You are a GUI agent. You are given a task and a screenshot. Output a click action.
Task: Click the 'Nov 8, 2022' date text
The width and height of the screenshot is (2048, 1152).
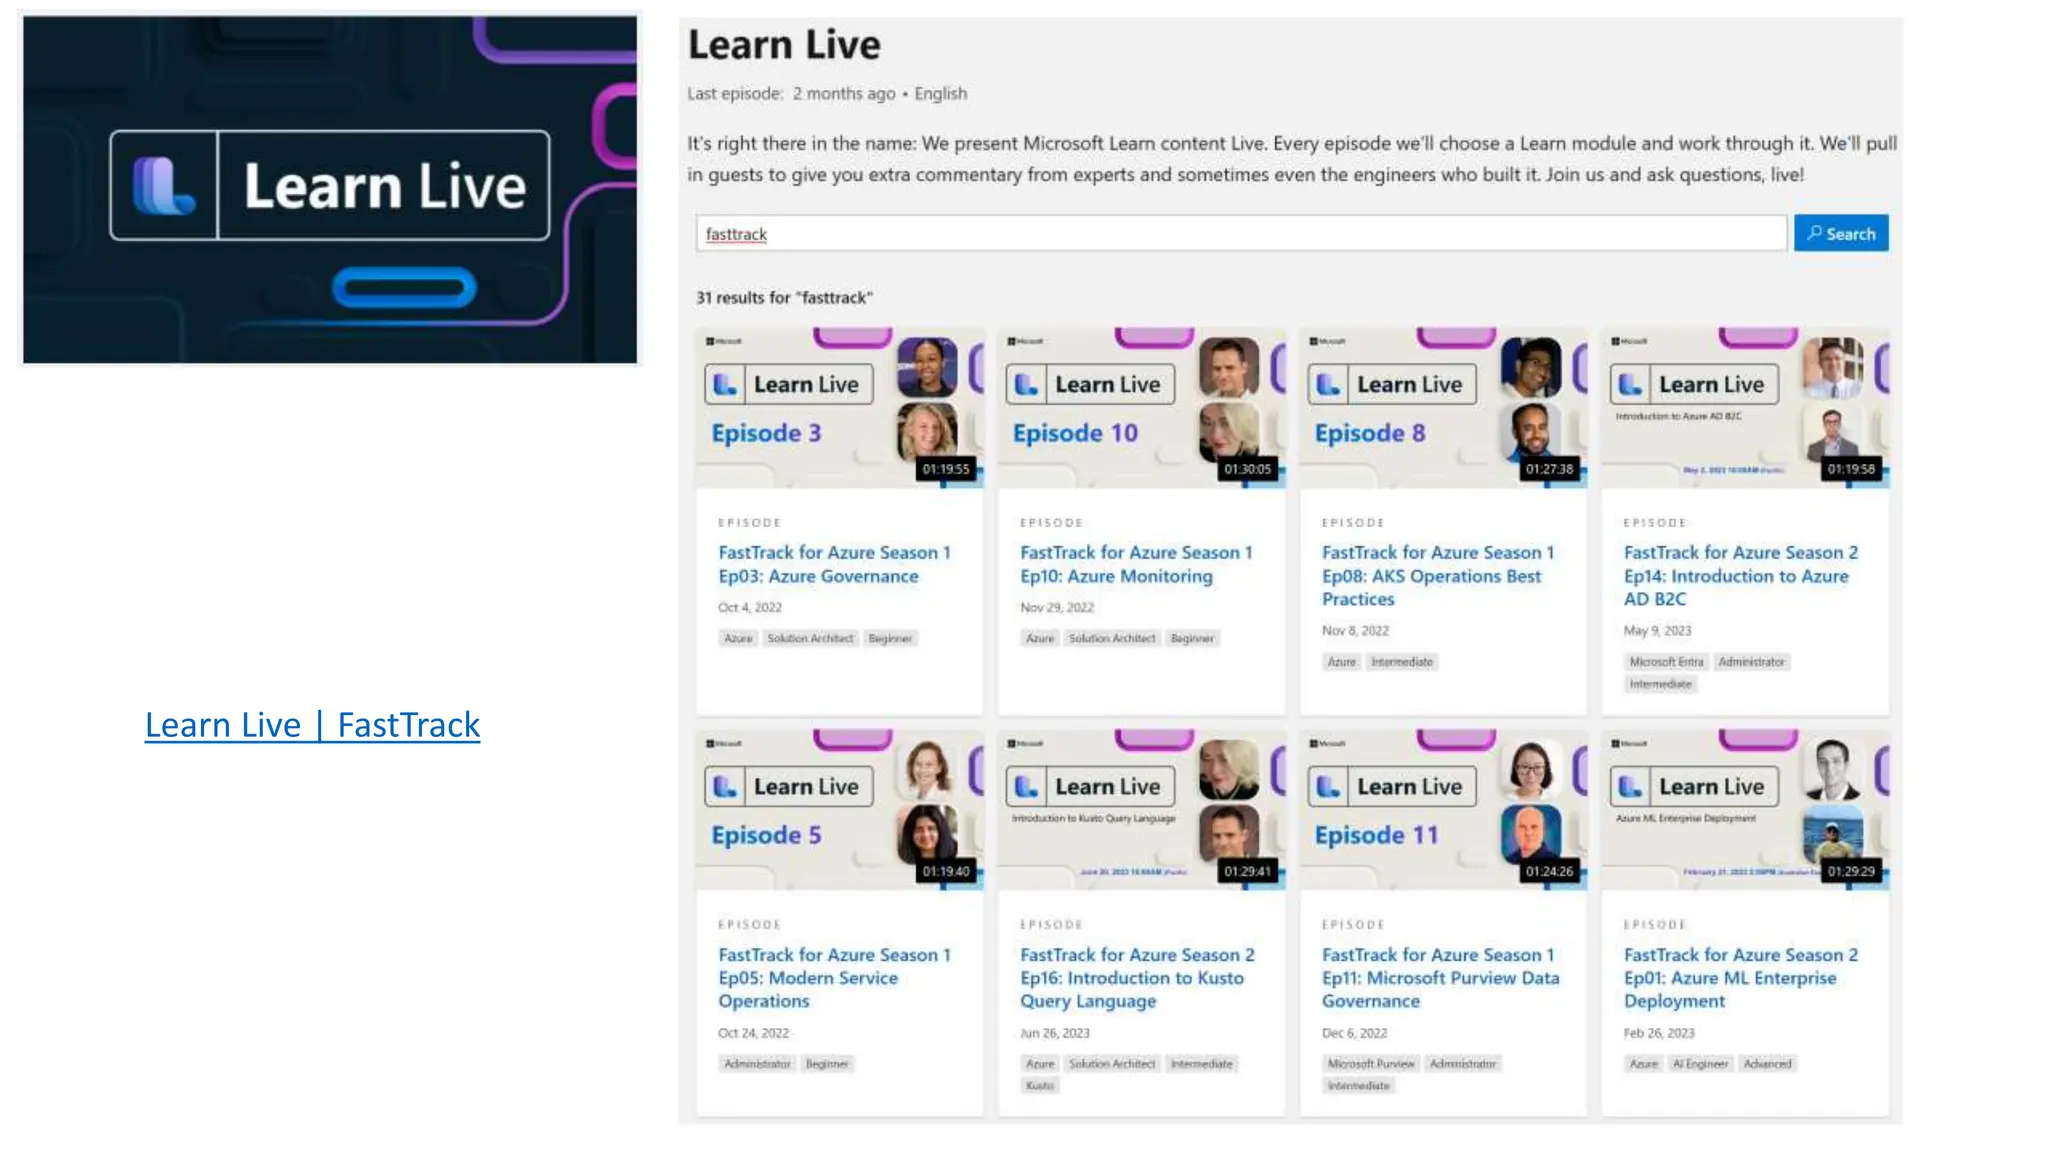click(1355, 630)
